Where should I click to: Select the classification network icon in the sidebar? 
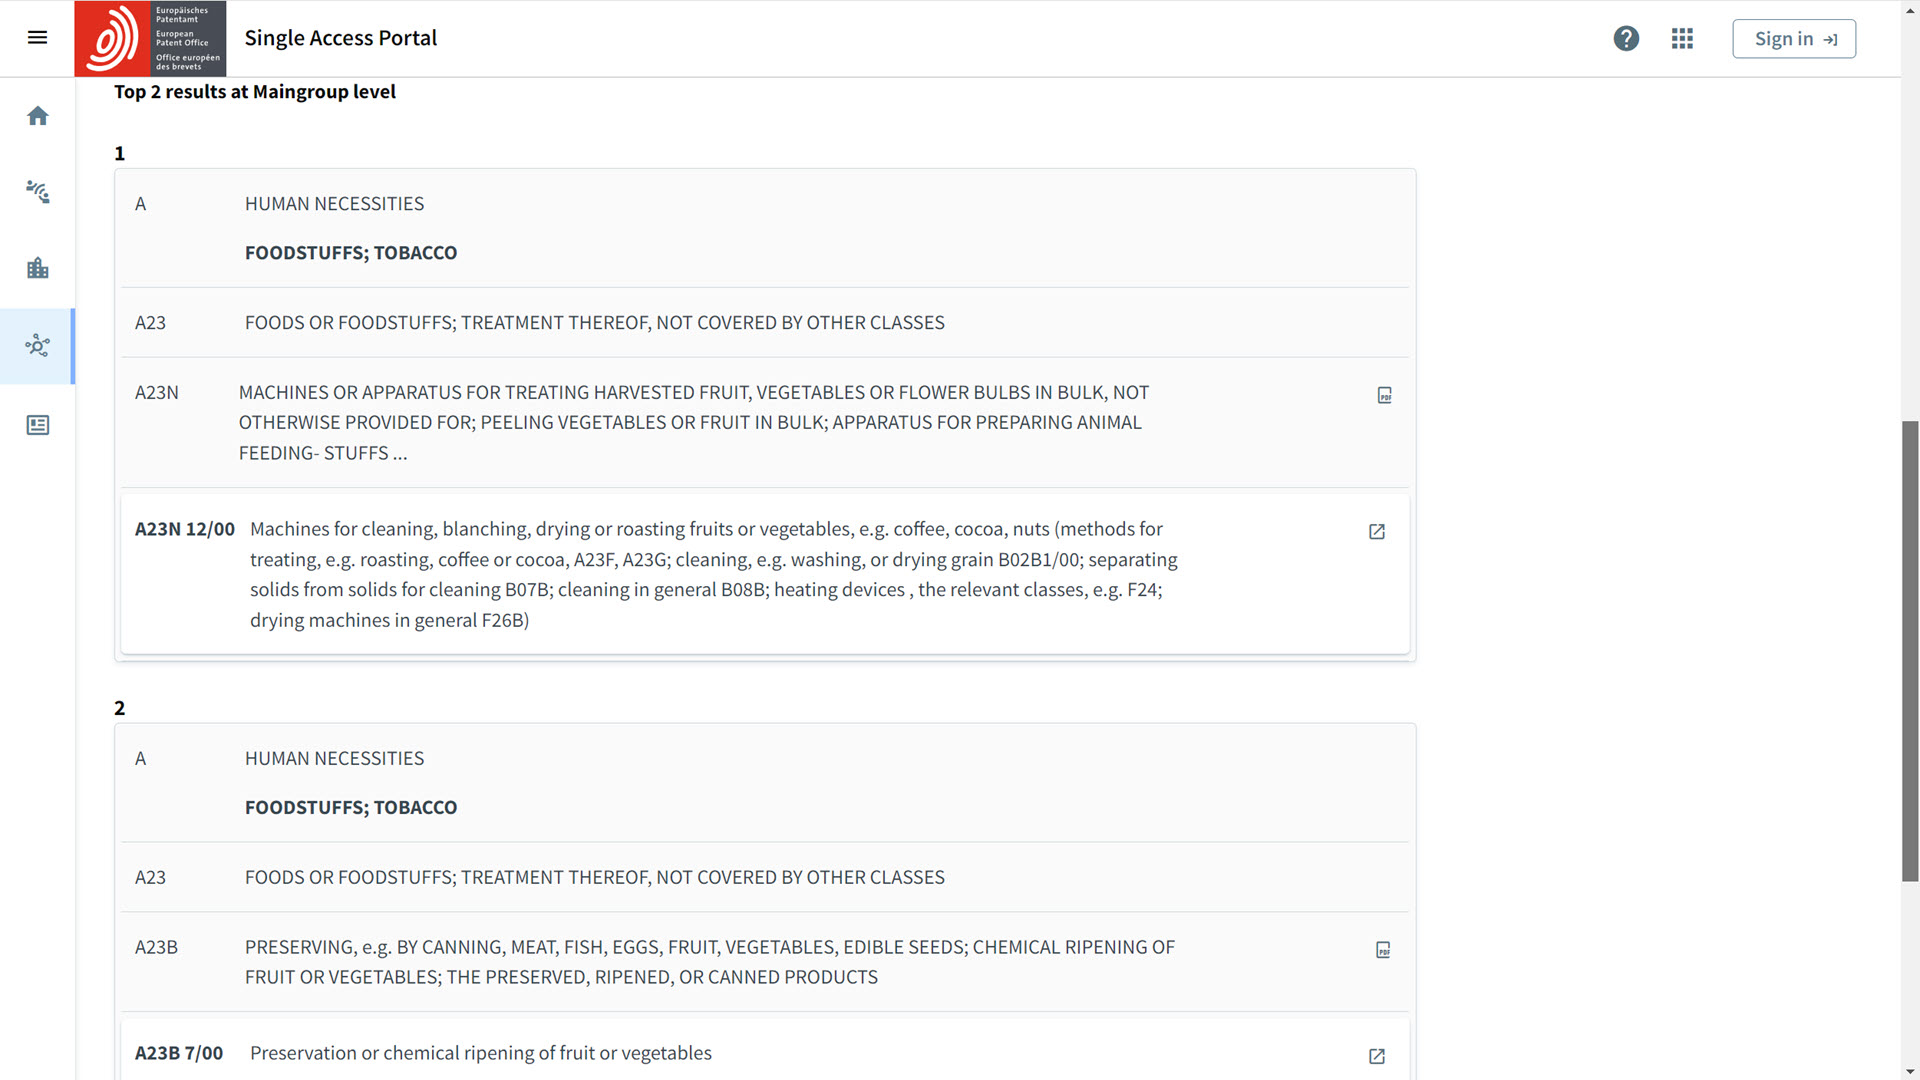(37, 346)
